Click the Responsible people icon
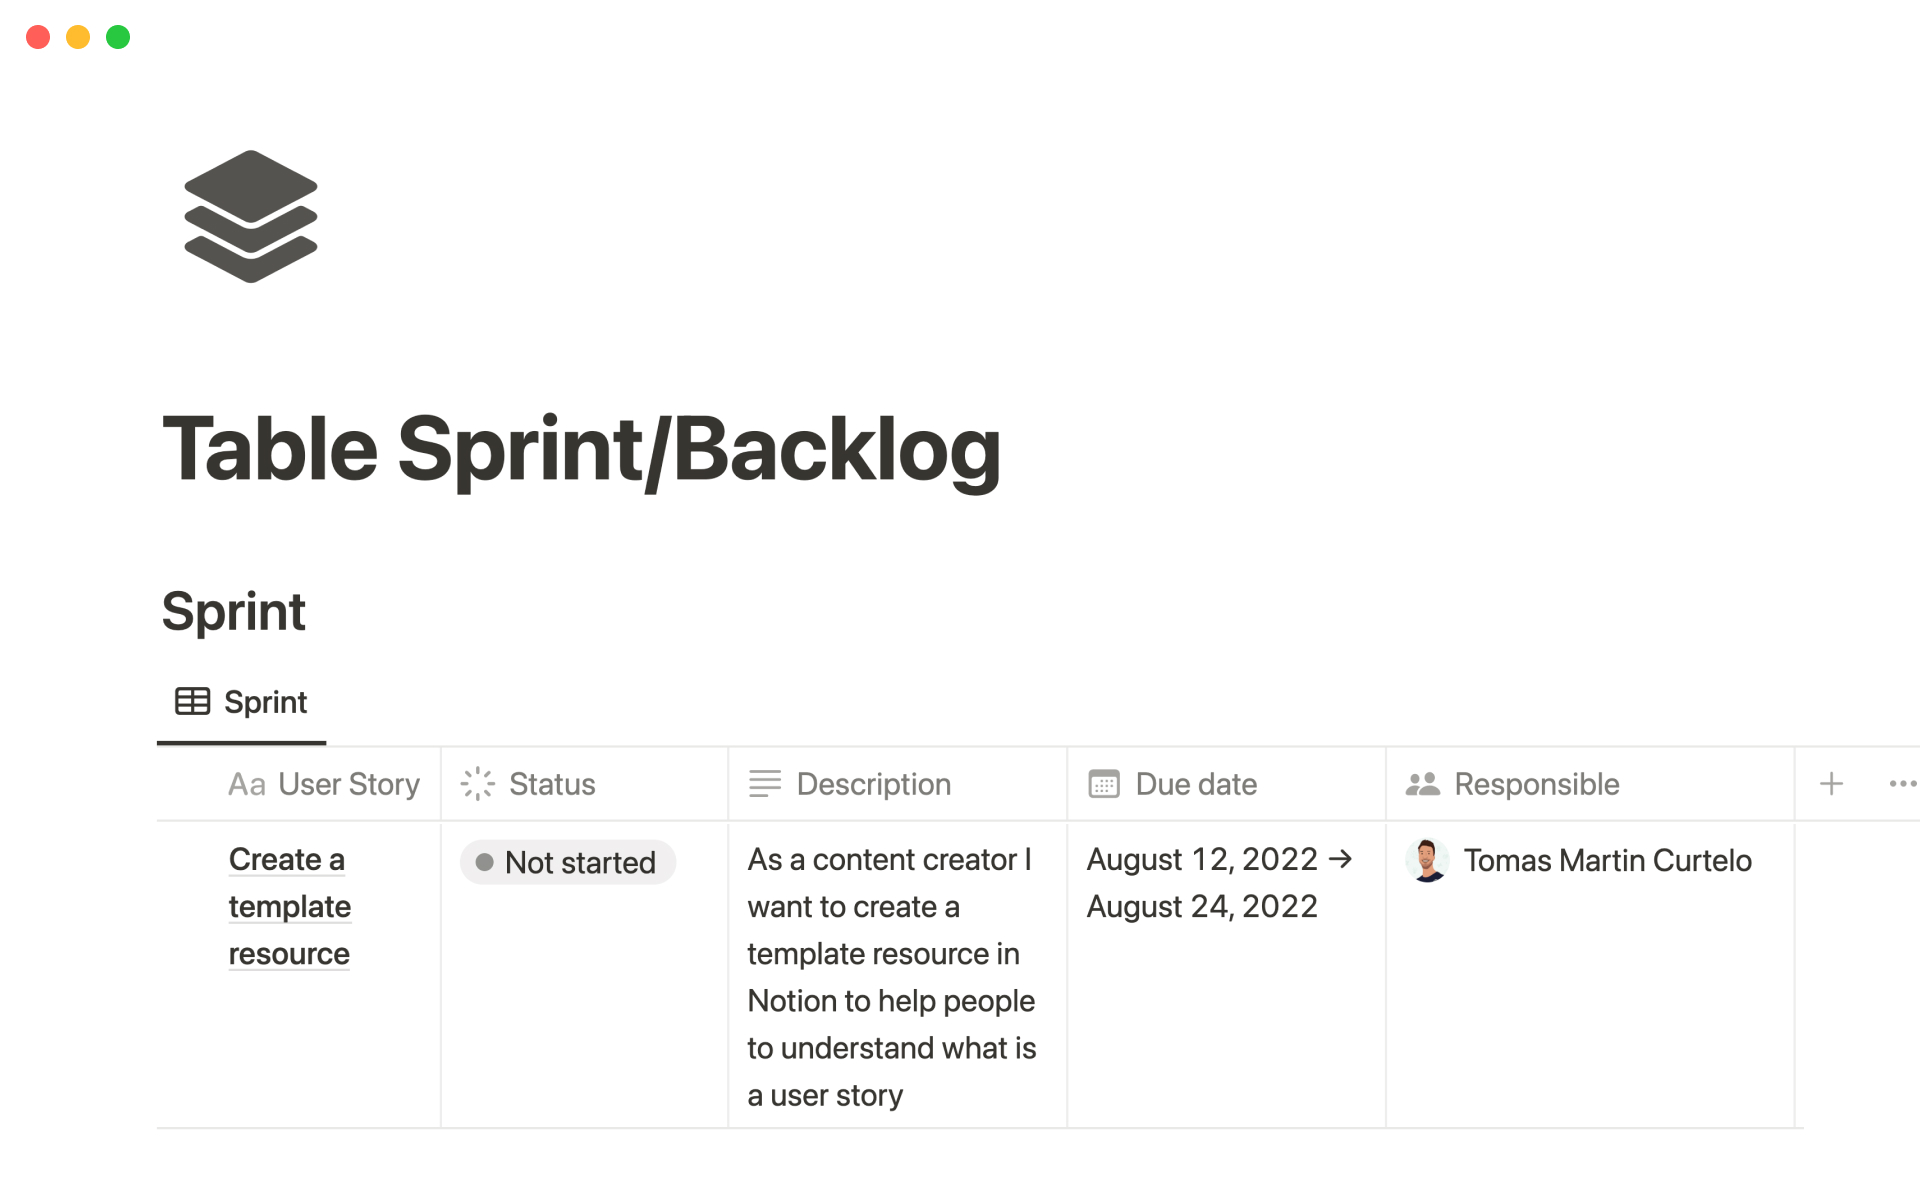This screenshot has width=1920, height=1200. [1422, 784]
